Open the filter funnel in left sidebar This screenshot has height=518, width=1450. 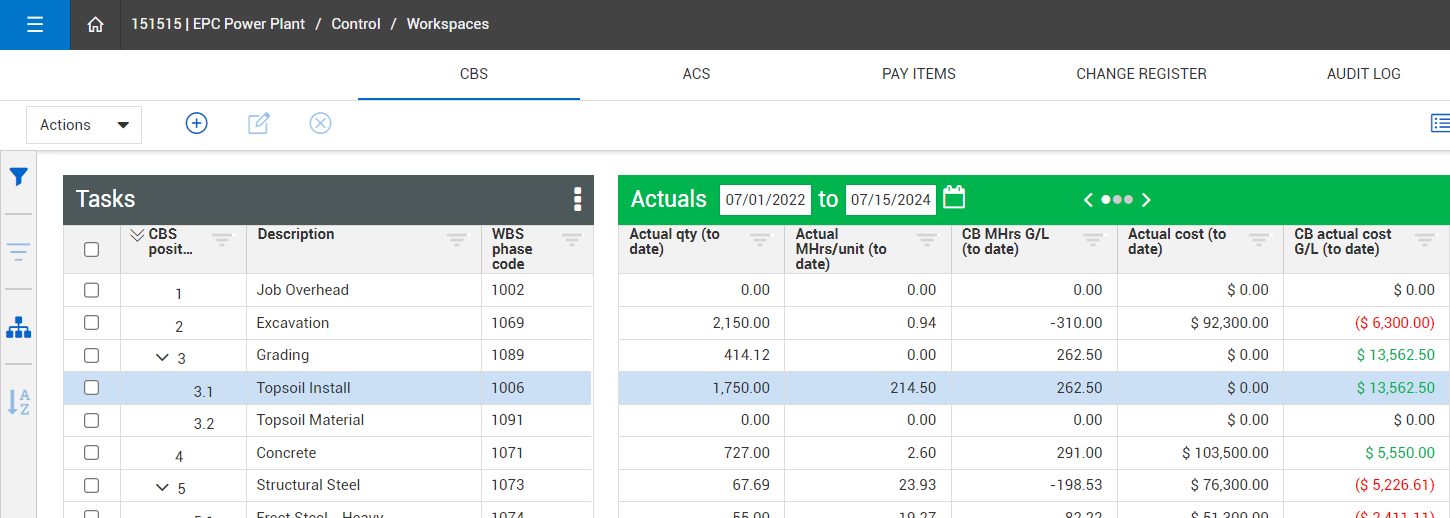tap(18, 177)
